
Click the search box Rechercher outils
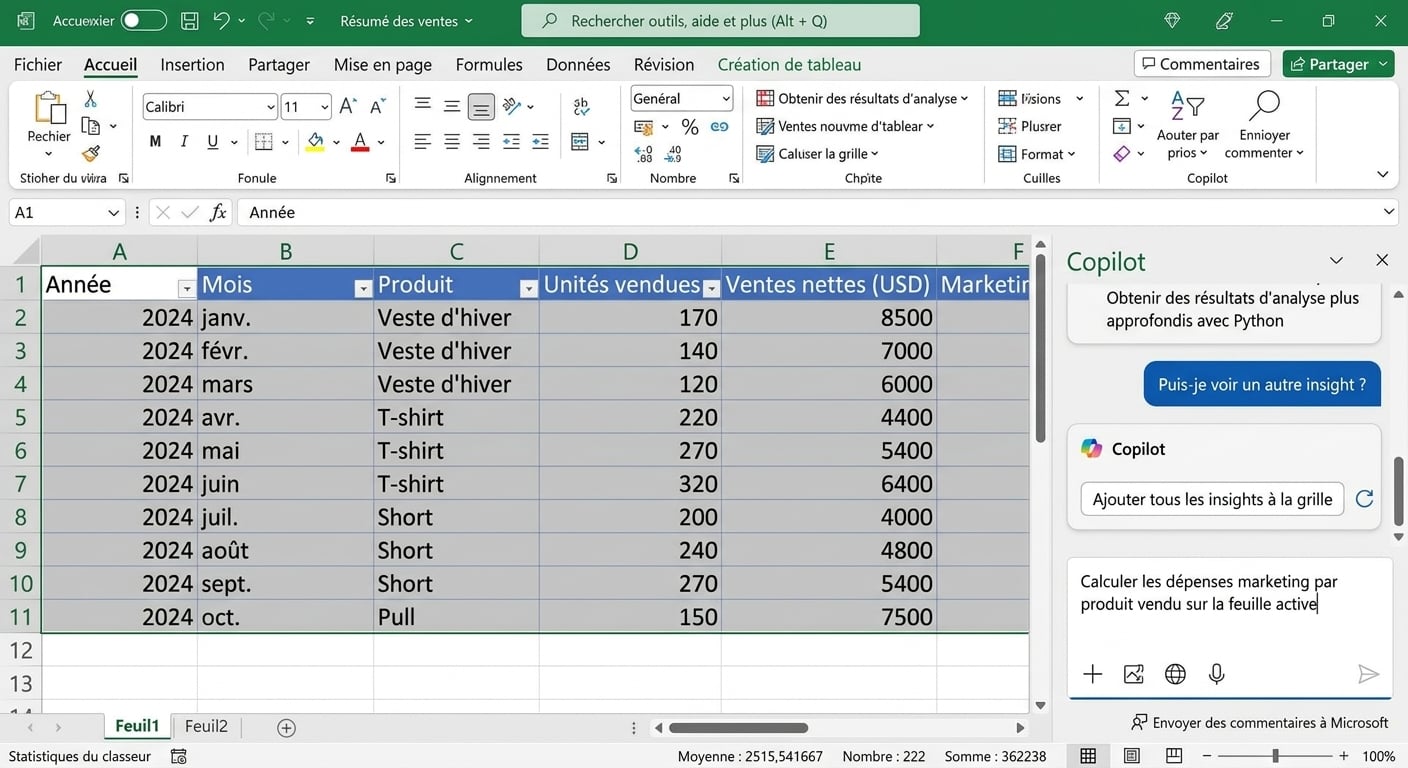(x=720, y=21)
